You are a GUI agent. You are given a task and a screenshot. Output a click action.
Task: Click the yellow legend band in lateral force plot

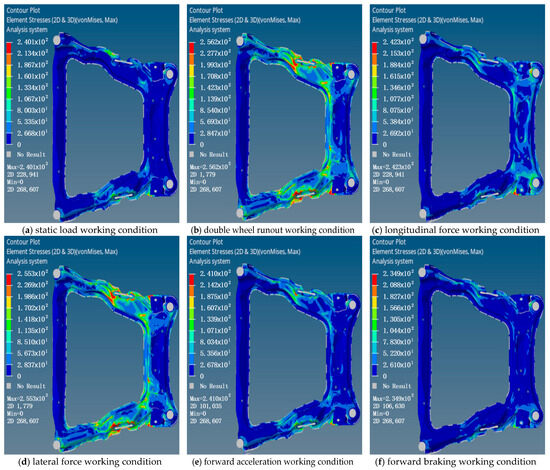tap(9, 302)
